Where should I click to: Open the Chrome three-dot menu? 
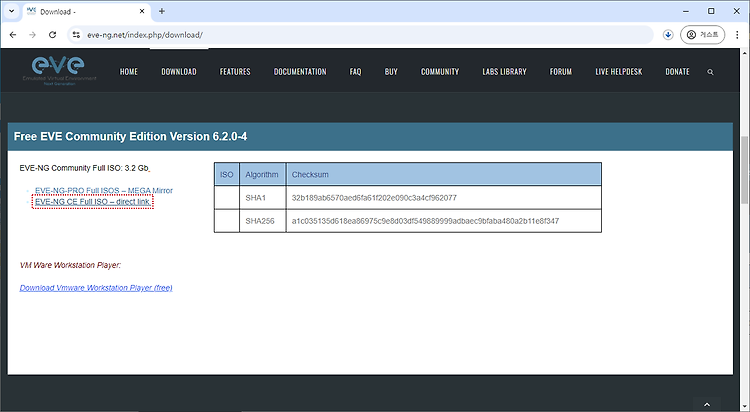[x=737, y=35]
